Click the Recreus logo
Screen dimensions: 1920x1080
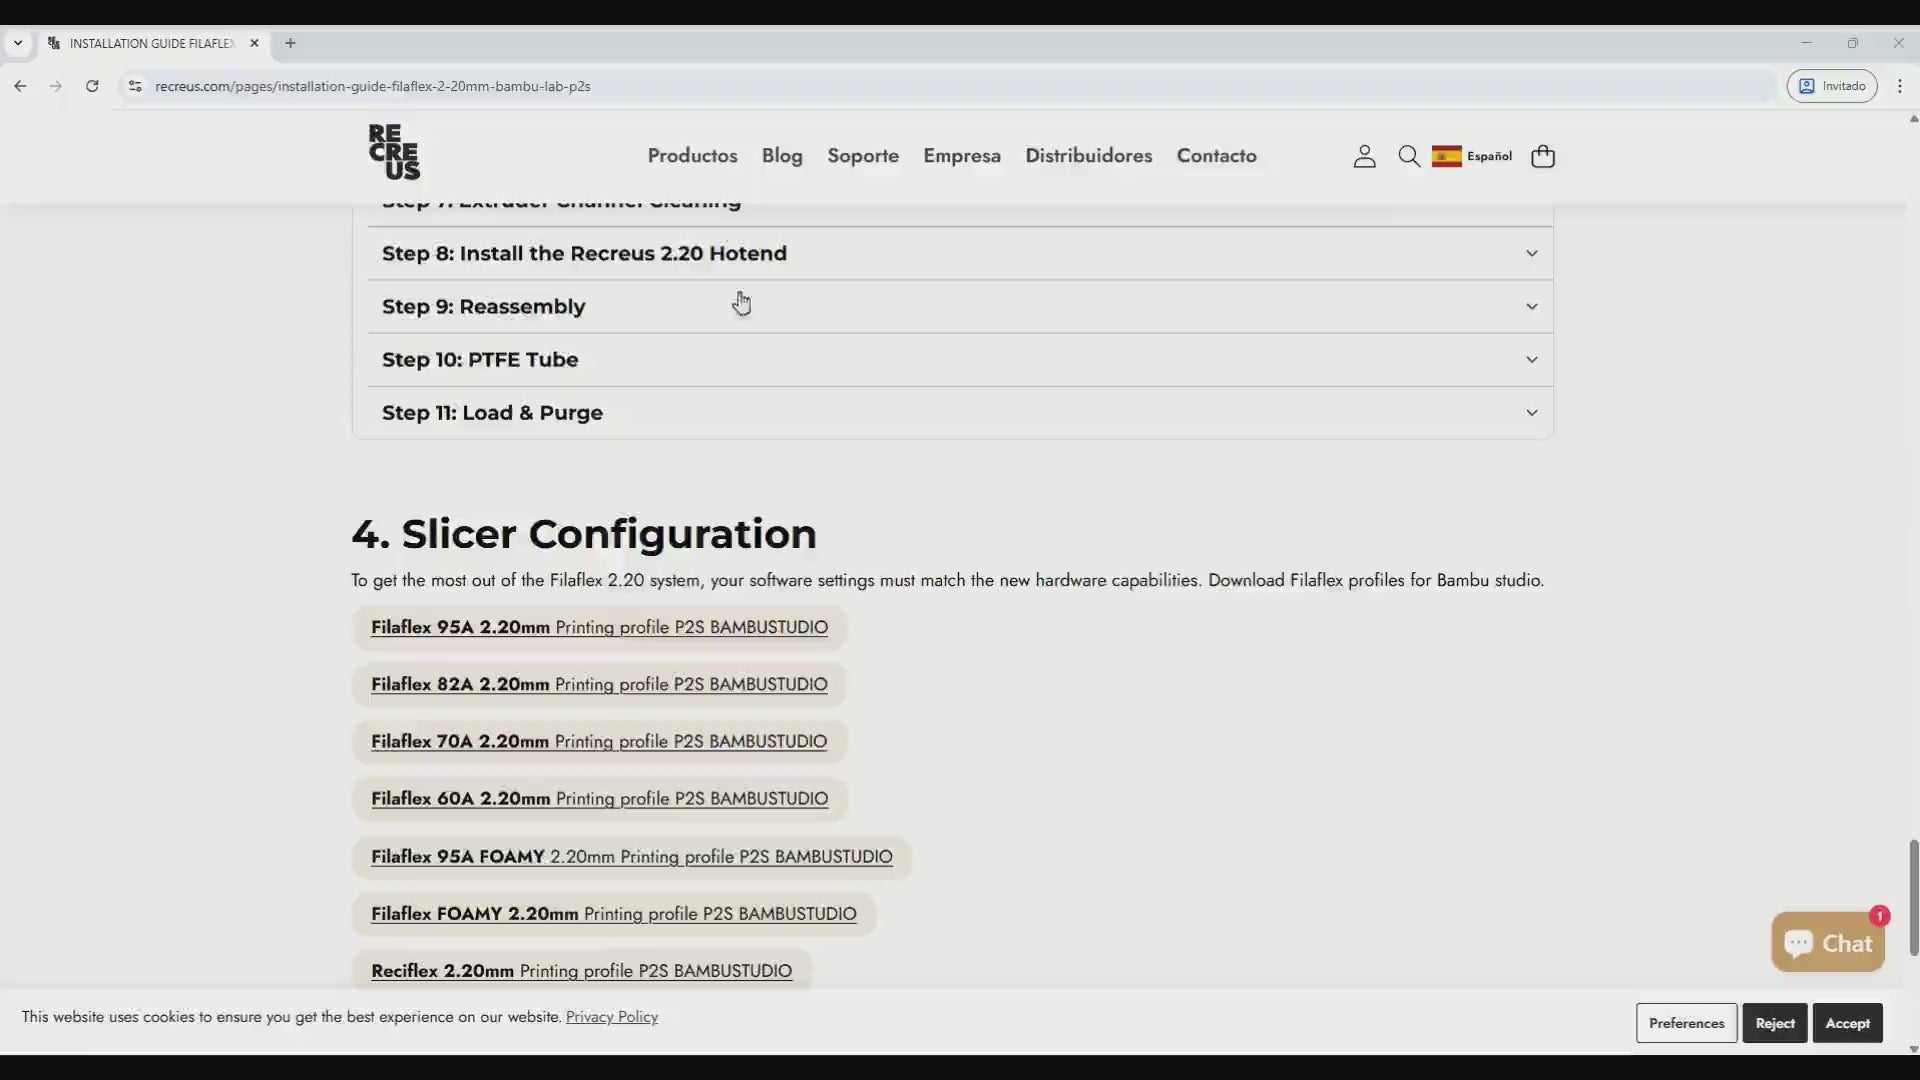point(394,153)
